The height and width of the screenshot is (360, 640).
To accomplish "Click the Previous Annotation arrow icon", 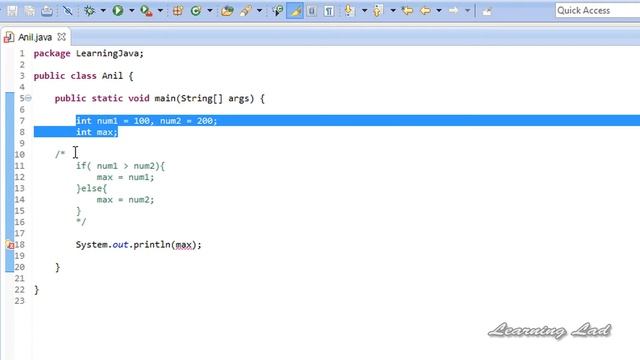I will click(x=378, y=11).
